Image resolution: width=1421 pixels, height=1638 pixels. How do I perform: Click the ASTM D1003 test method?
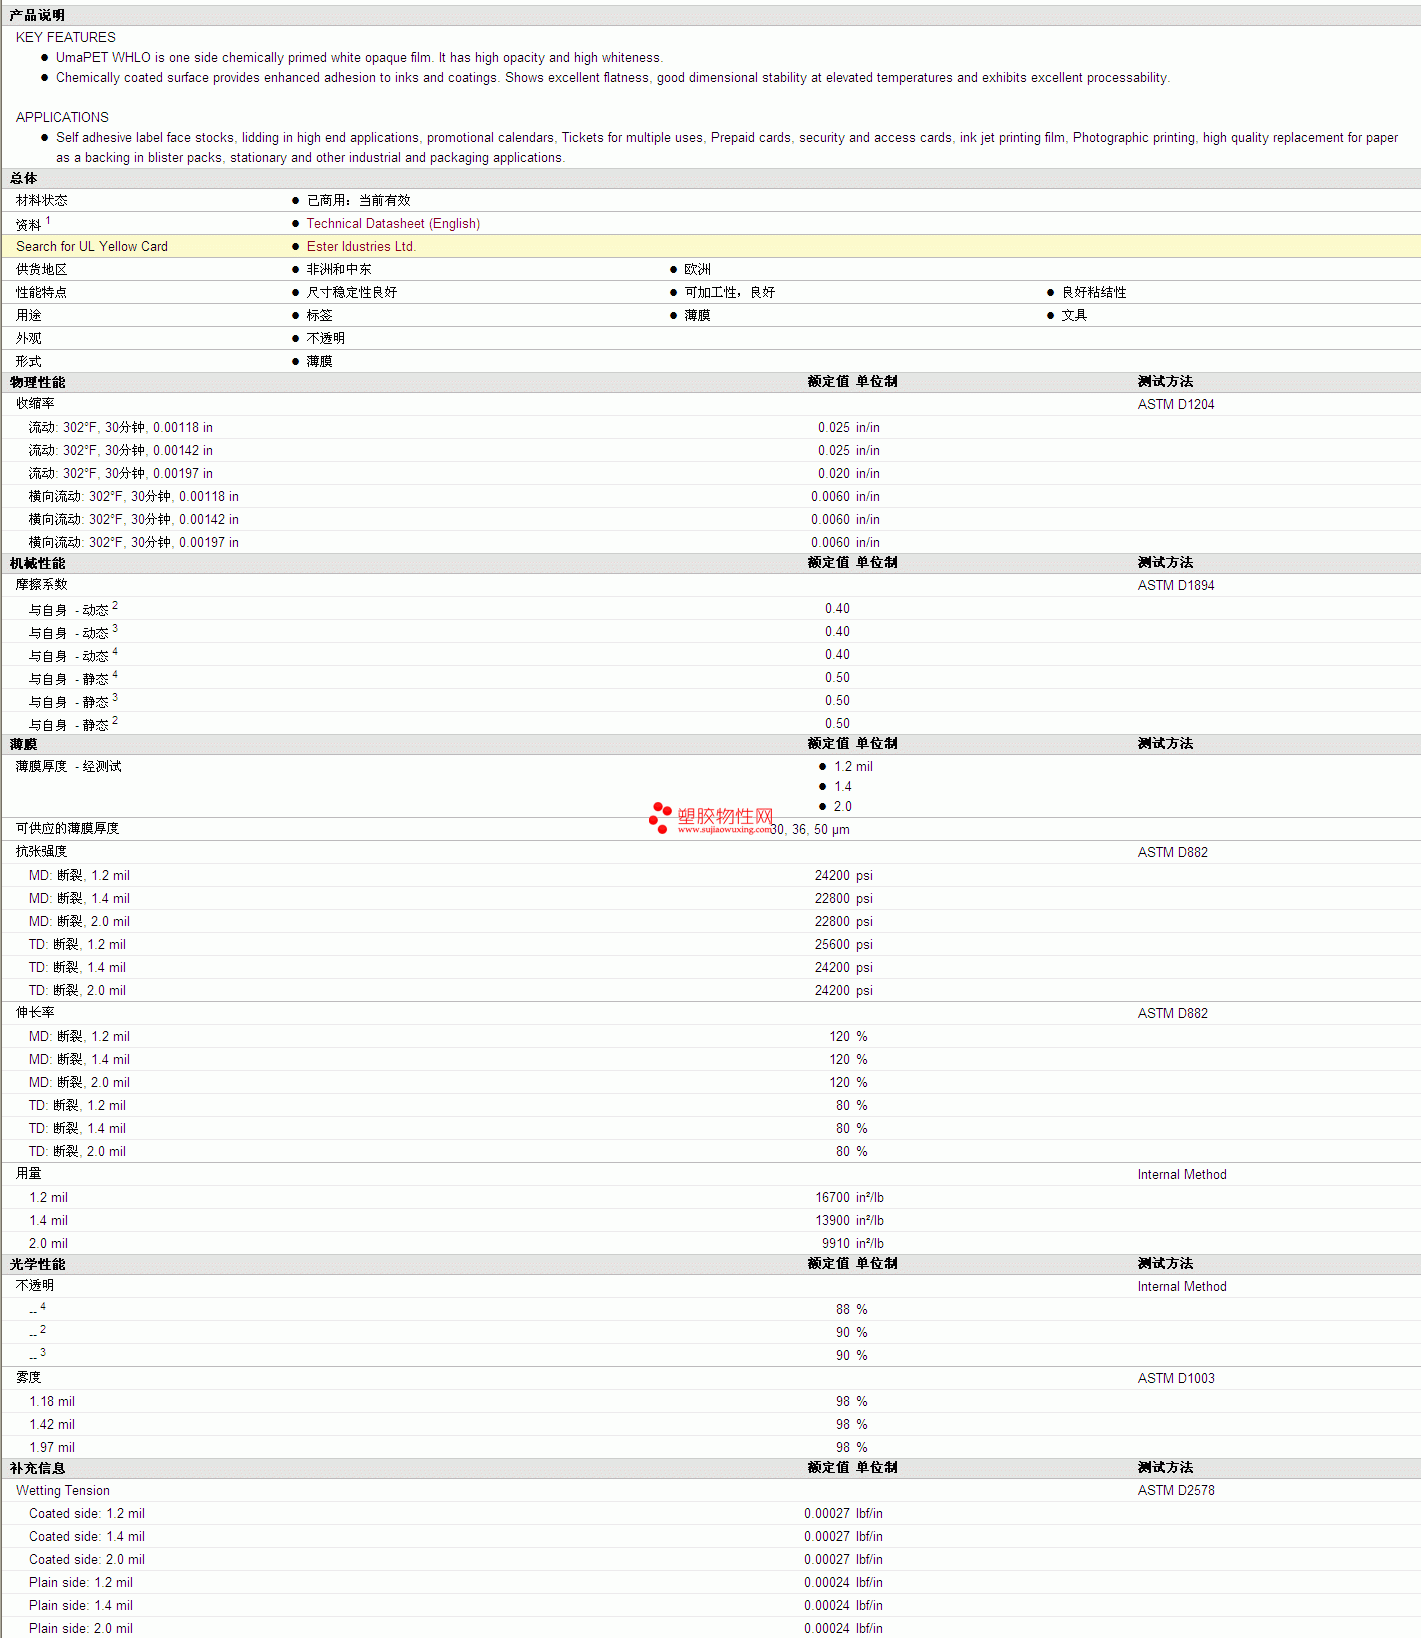1176,1379
